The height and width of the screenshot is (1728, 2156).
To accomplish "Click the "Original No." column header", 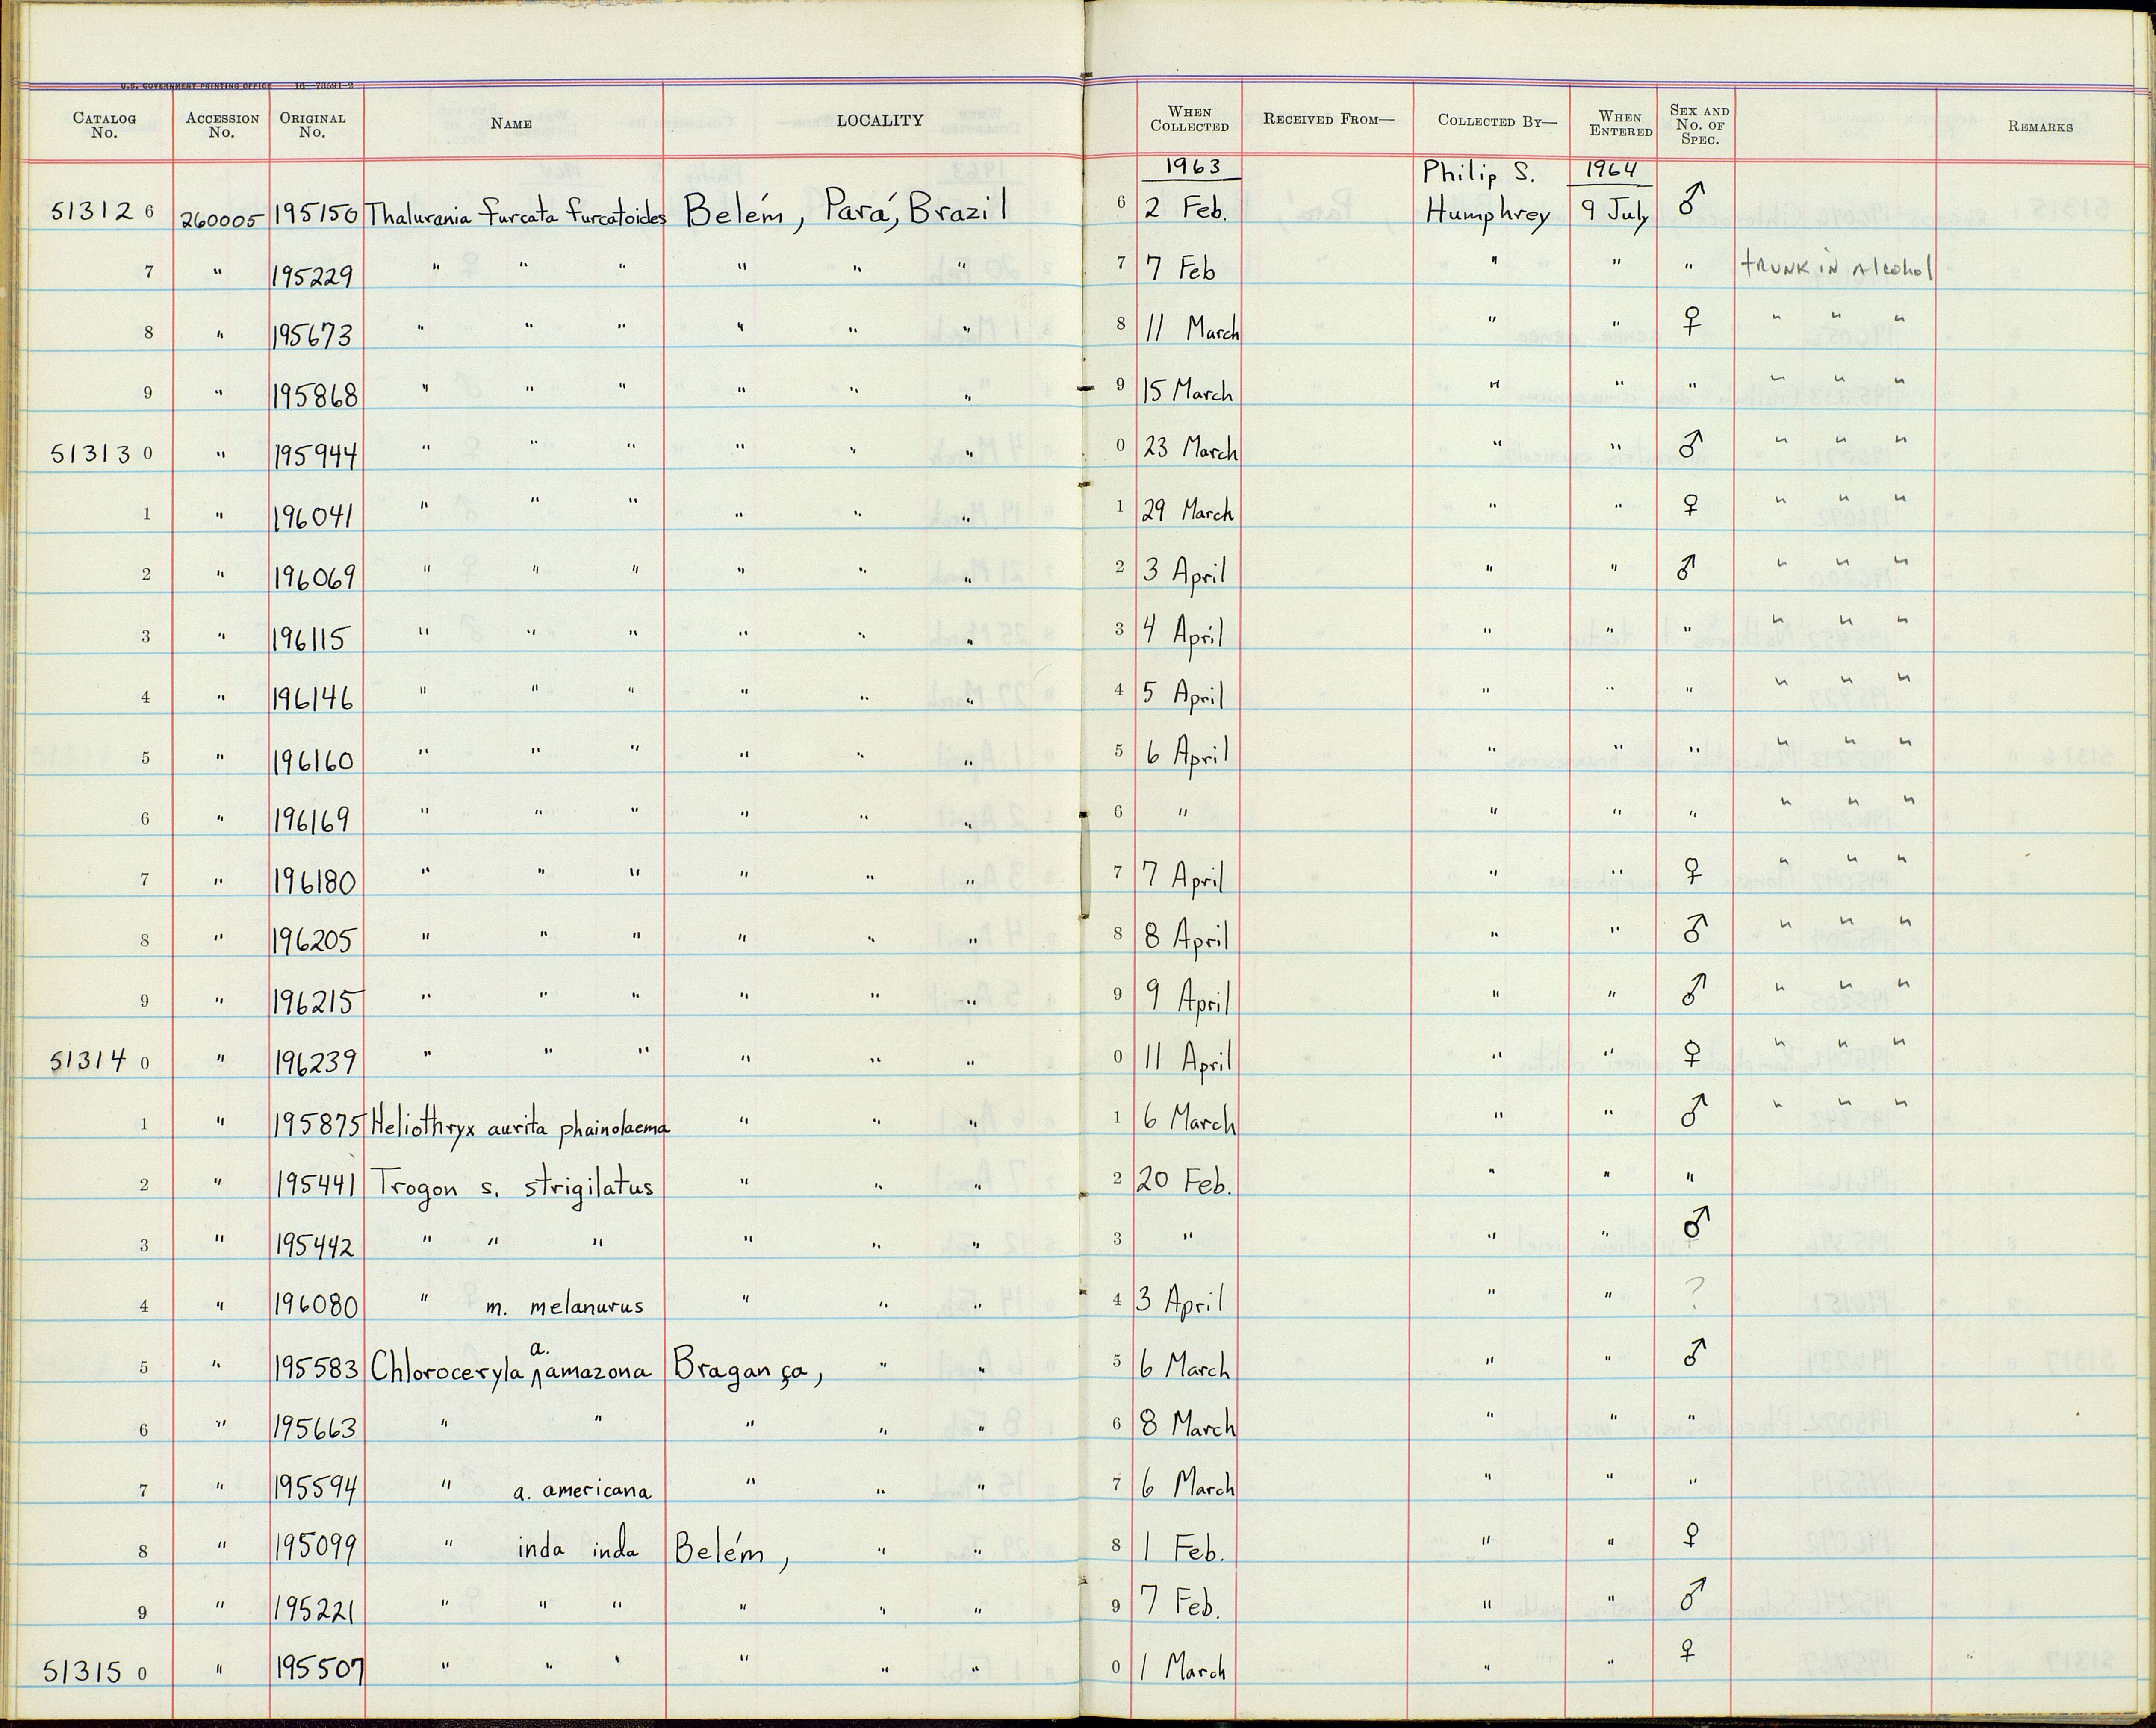I will [x=312, y=125].
